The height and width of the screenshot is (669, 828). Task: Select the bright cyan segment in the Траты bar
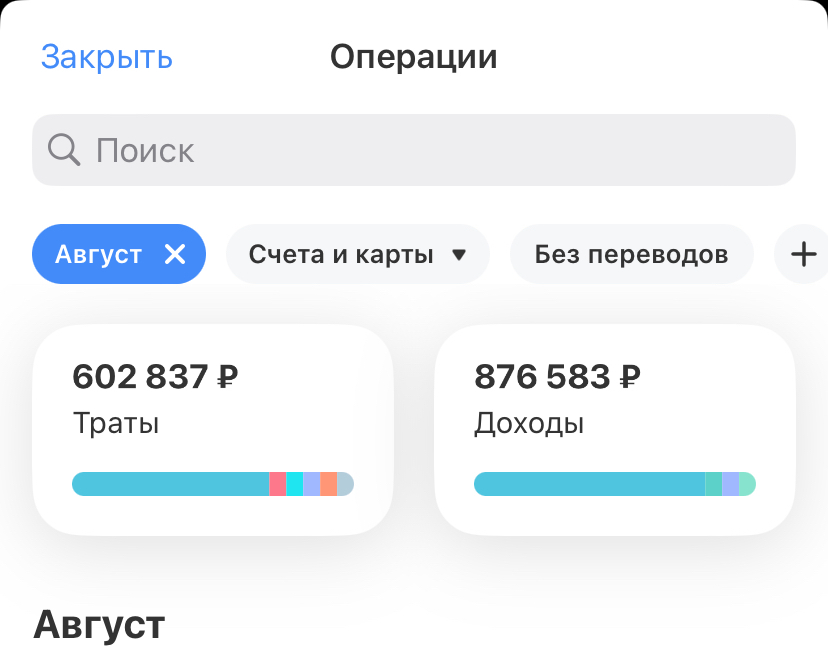click(295, 484)
